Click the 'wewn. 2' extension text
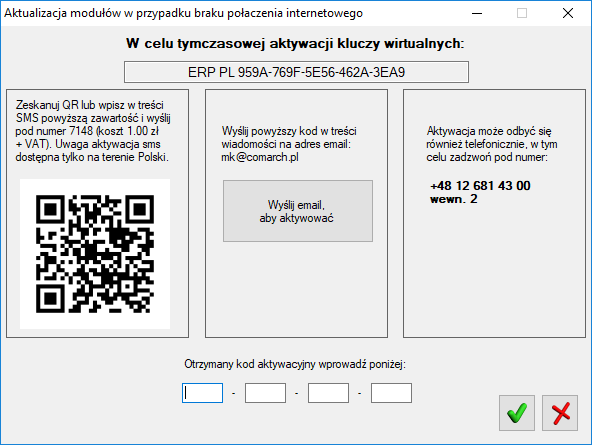 (453, 199)
